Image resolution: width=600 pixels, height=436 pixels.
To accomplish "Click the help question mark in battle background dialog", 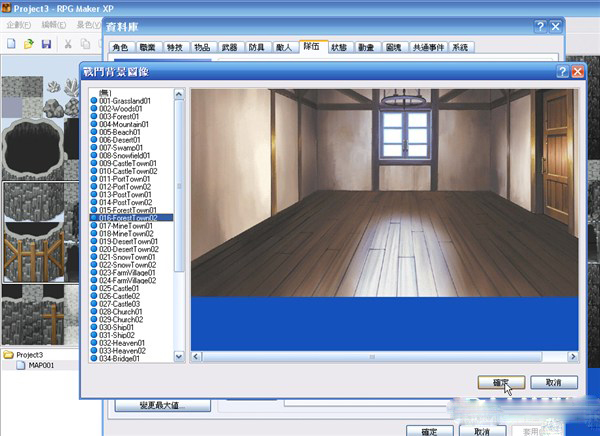I will [x=562, y=72].
